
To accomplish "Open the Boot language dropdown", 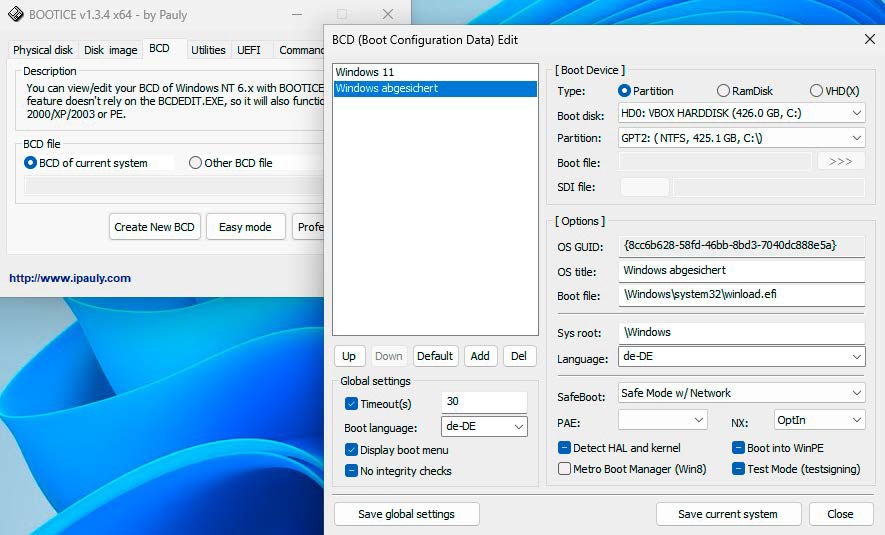I will coord(484,427).
